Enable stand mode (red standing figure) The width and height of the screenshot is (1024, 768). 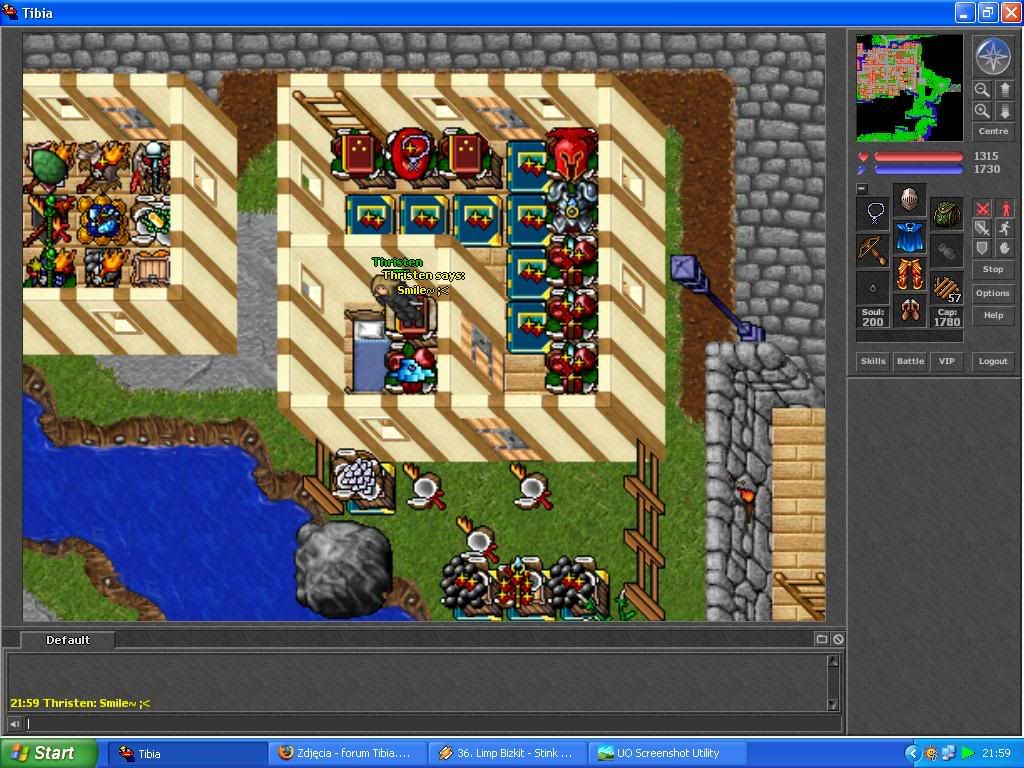pos(1004,209)
